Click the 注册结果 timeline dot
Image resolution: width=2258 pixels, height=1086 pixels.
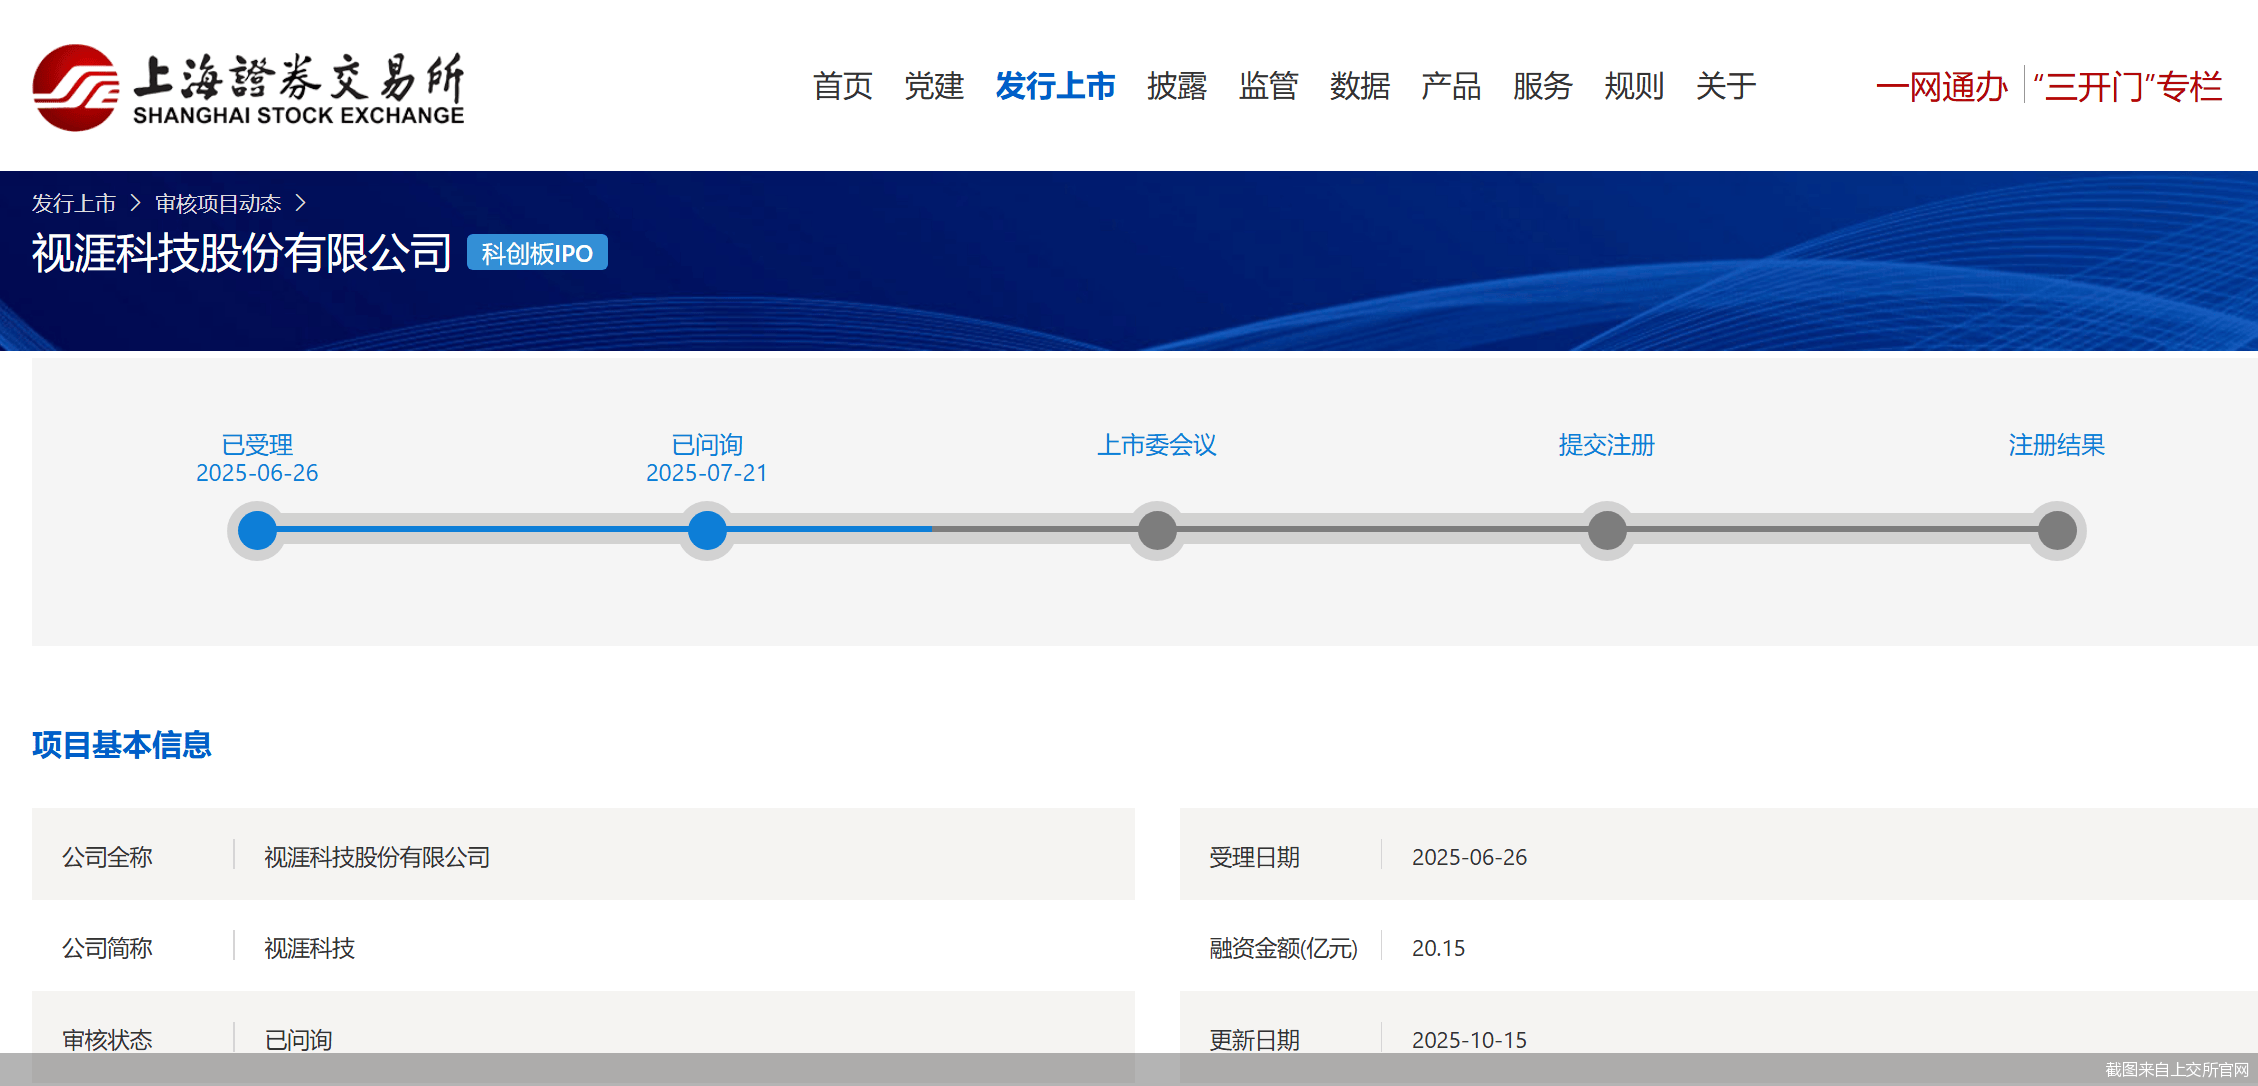point(2057,530)
